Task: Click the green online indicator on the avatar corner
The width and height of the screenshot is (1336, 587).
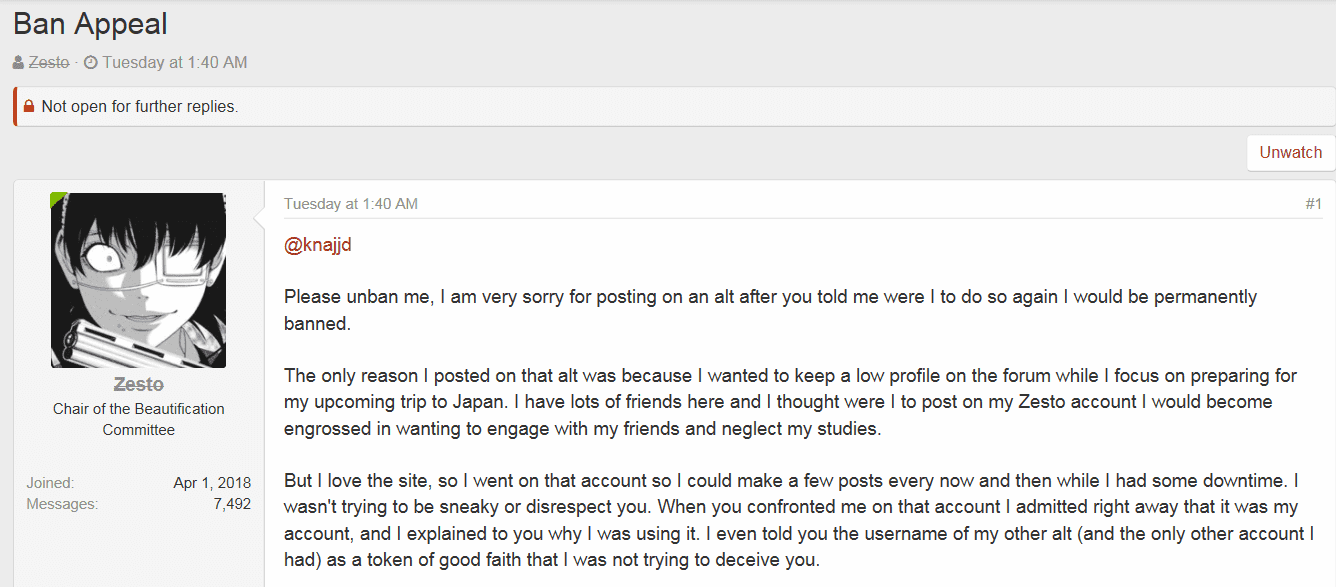Action: coord(59,200)
